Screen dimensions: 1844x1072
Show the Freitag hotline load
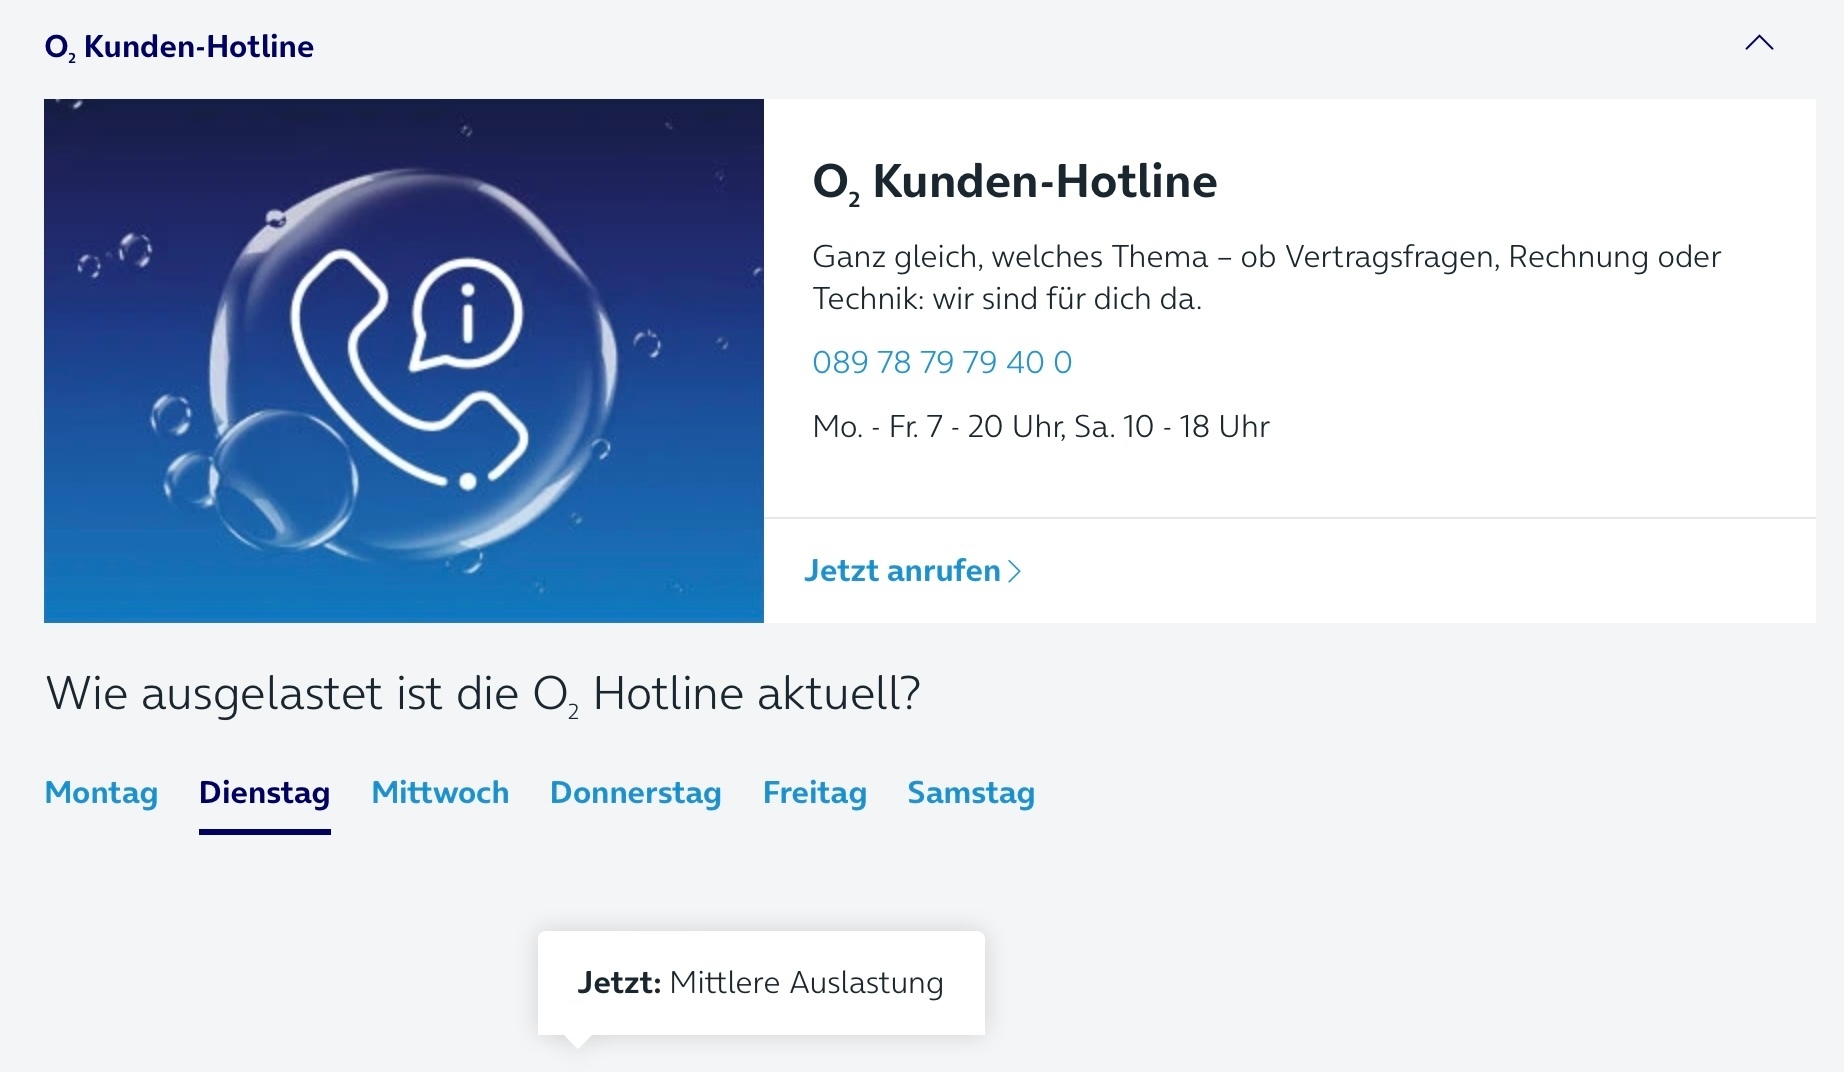click(814, 793)
